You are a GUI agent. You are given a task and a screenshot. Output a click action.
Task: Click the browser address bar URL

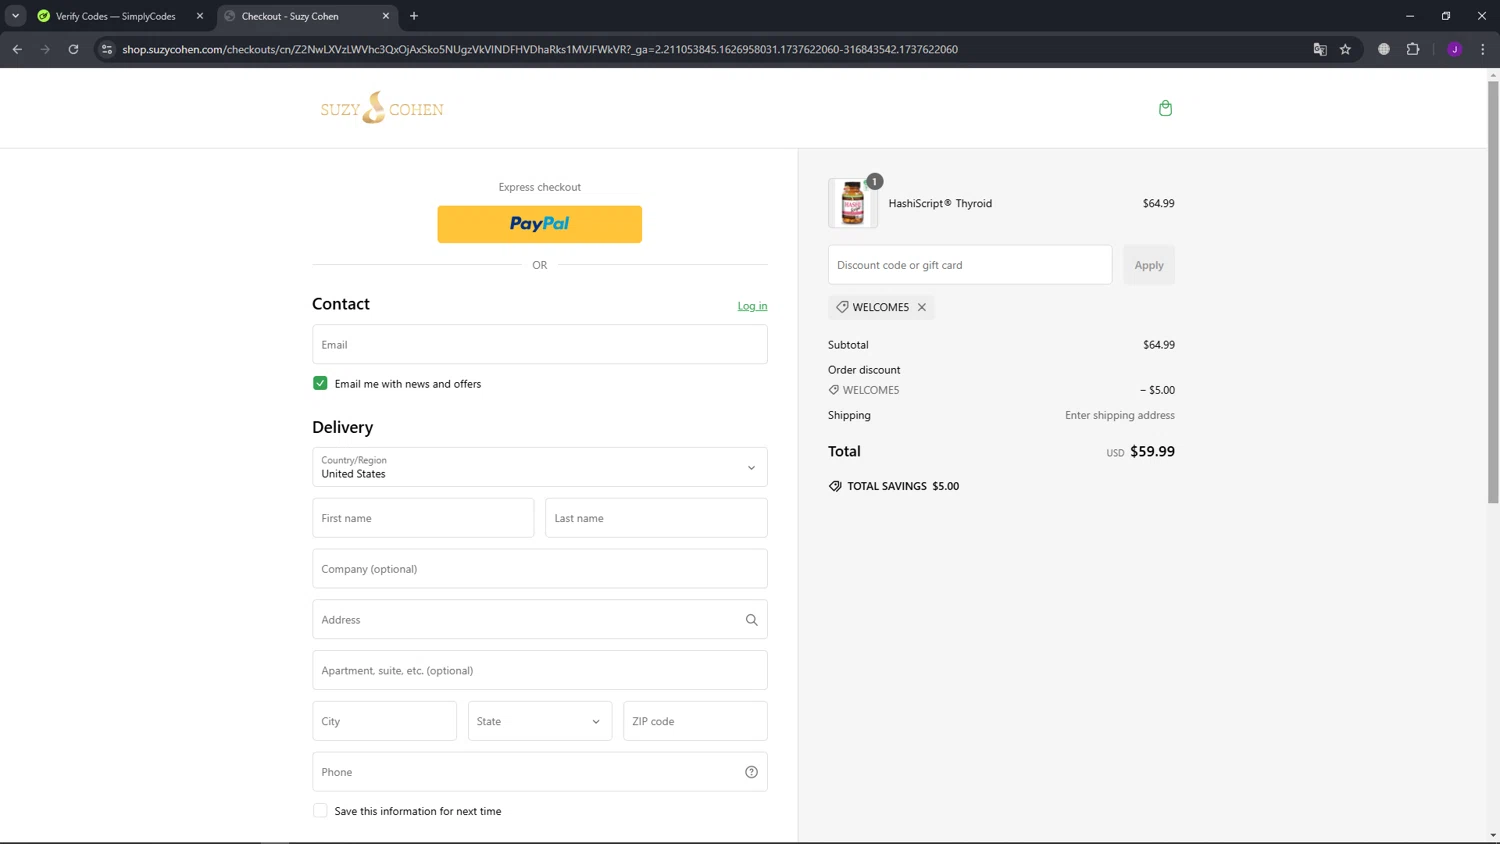tap(540, 49)
